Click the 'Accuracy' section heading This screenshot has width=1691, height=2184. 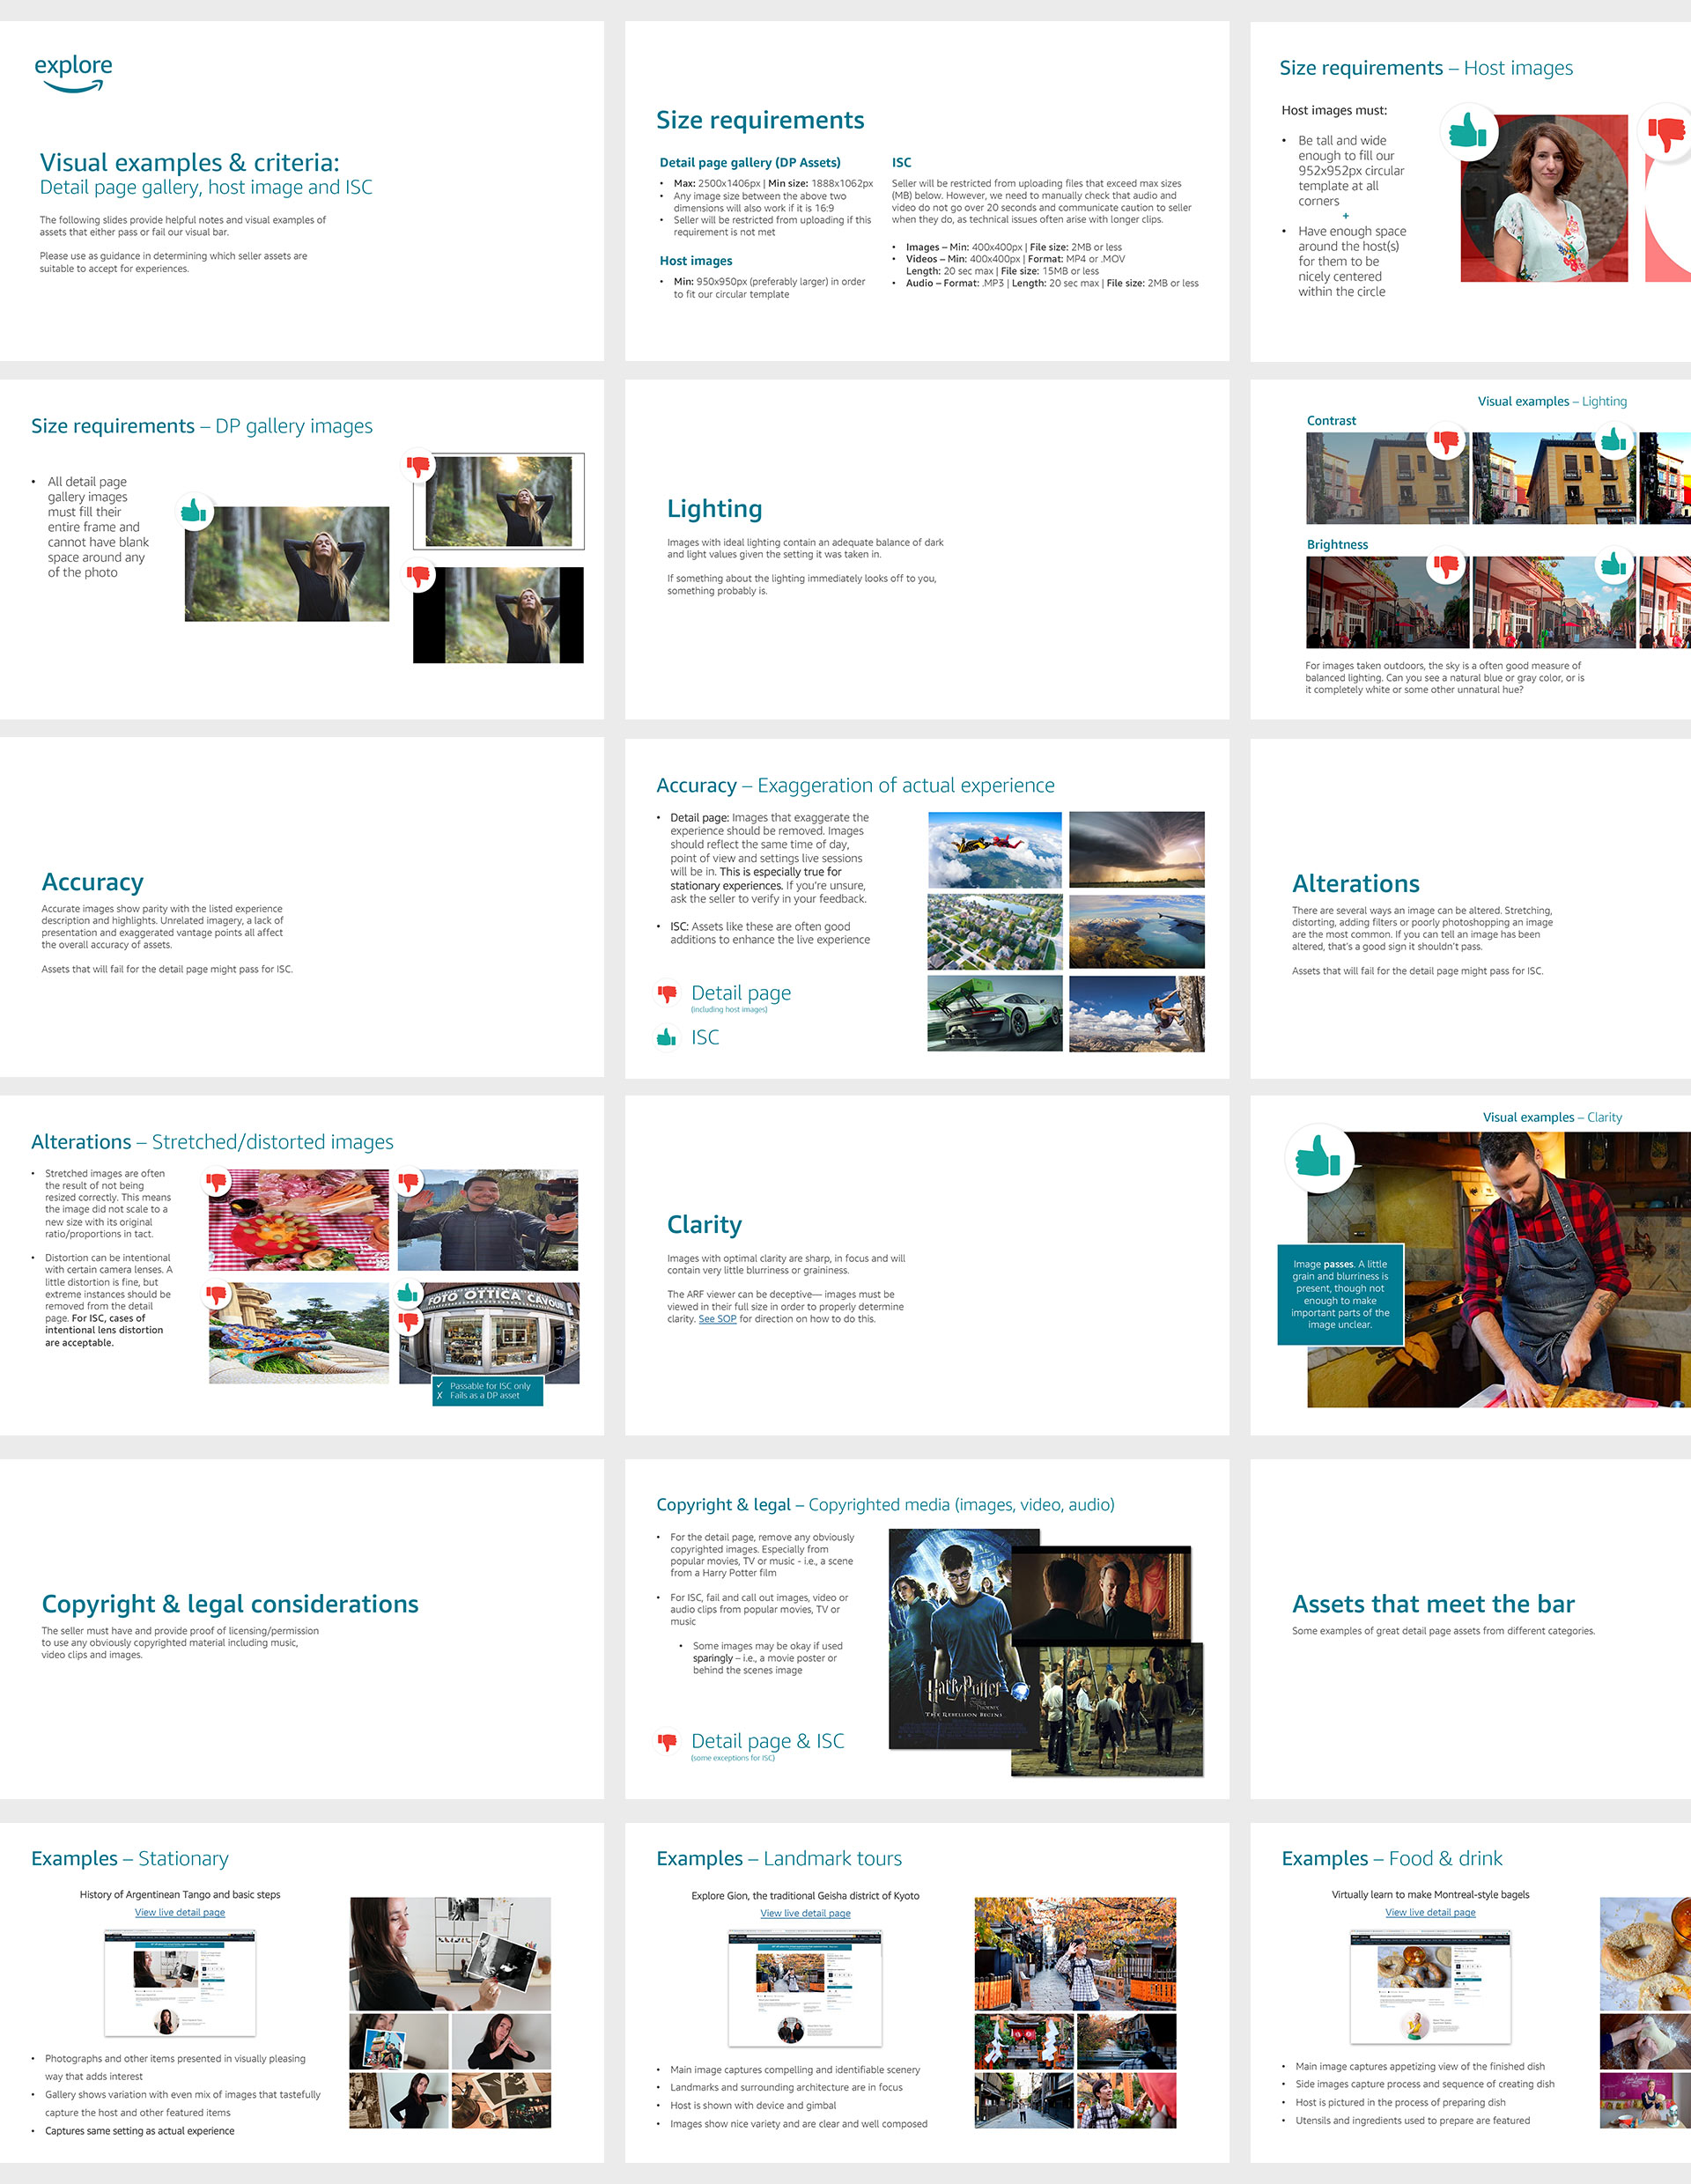coord(92,882)
